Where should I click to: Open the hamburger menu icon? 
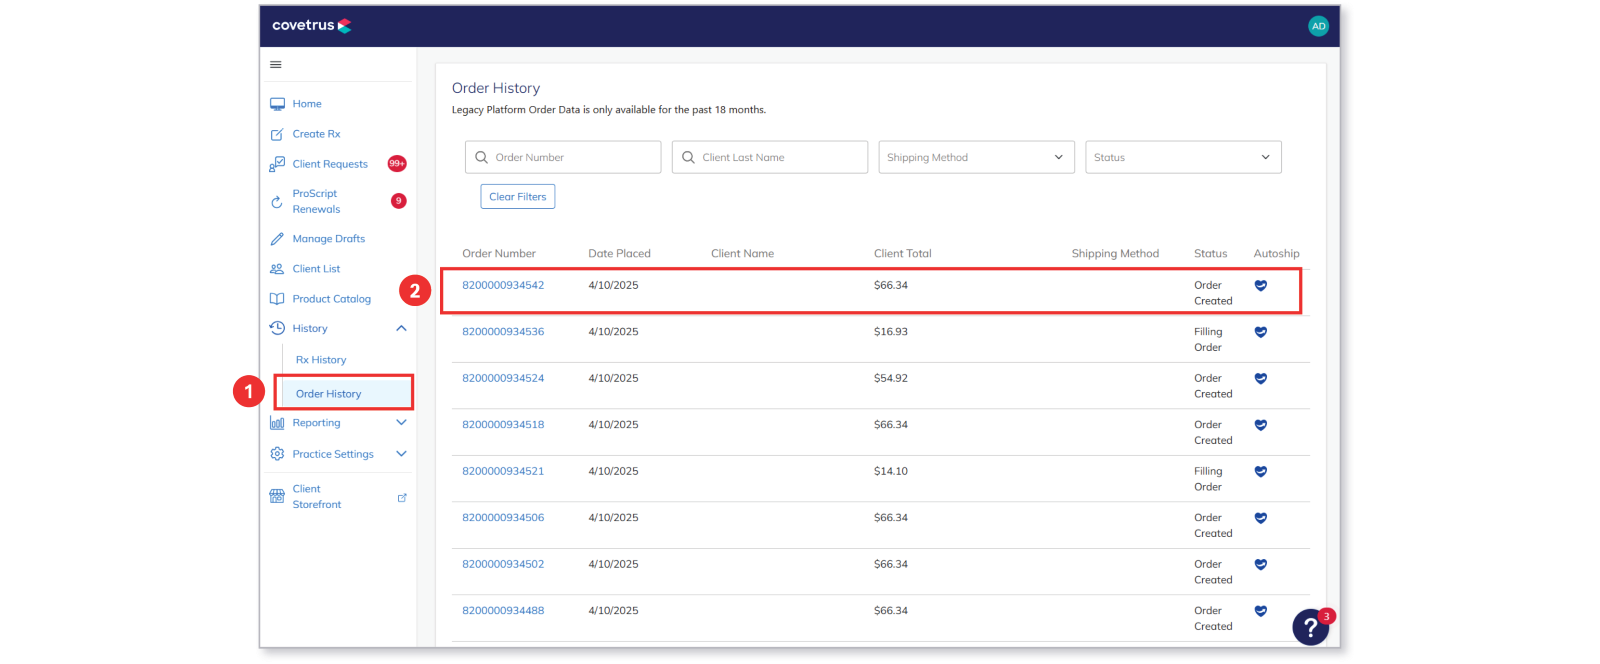pyautogui.click(x=276, y=65)
